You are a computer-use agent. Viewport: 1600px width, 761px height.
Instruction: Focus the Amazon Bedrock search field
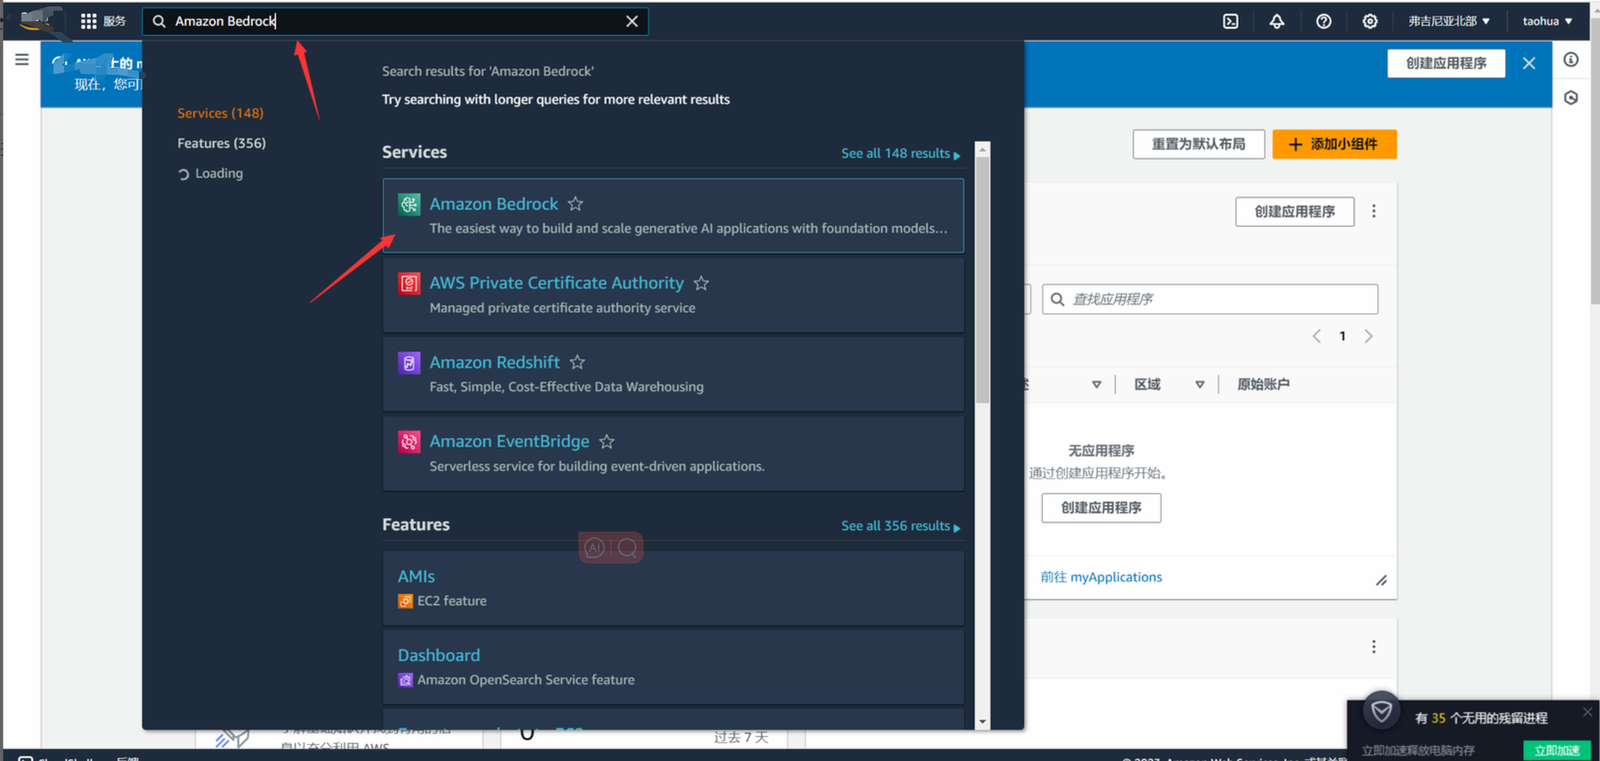(395, 21)
